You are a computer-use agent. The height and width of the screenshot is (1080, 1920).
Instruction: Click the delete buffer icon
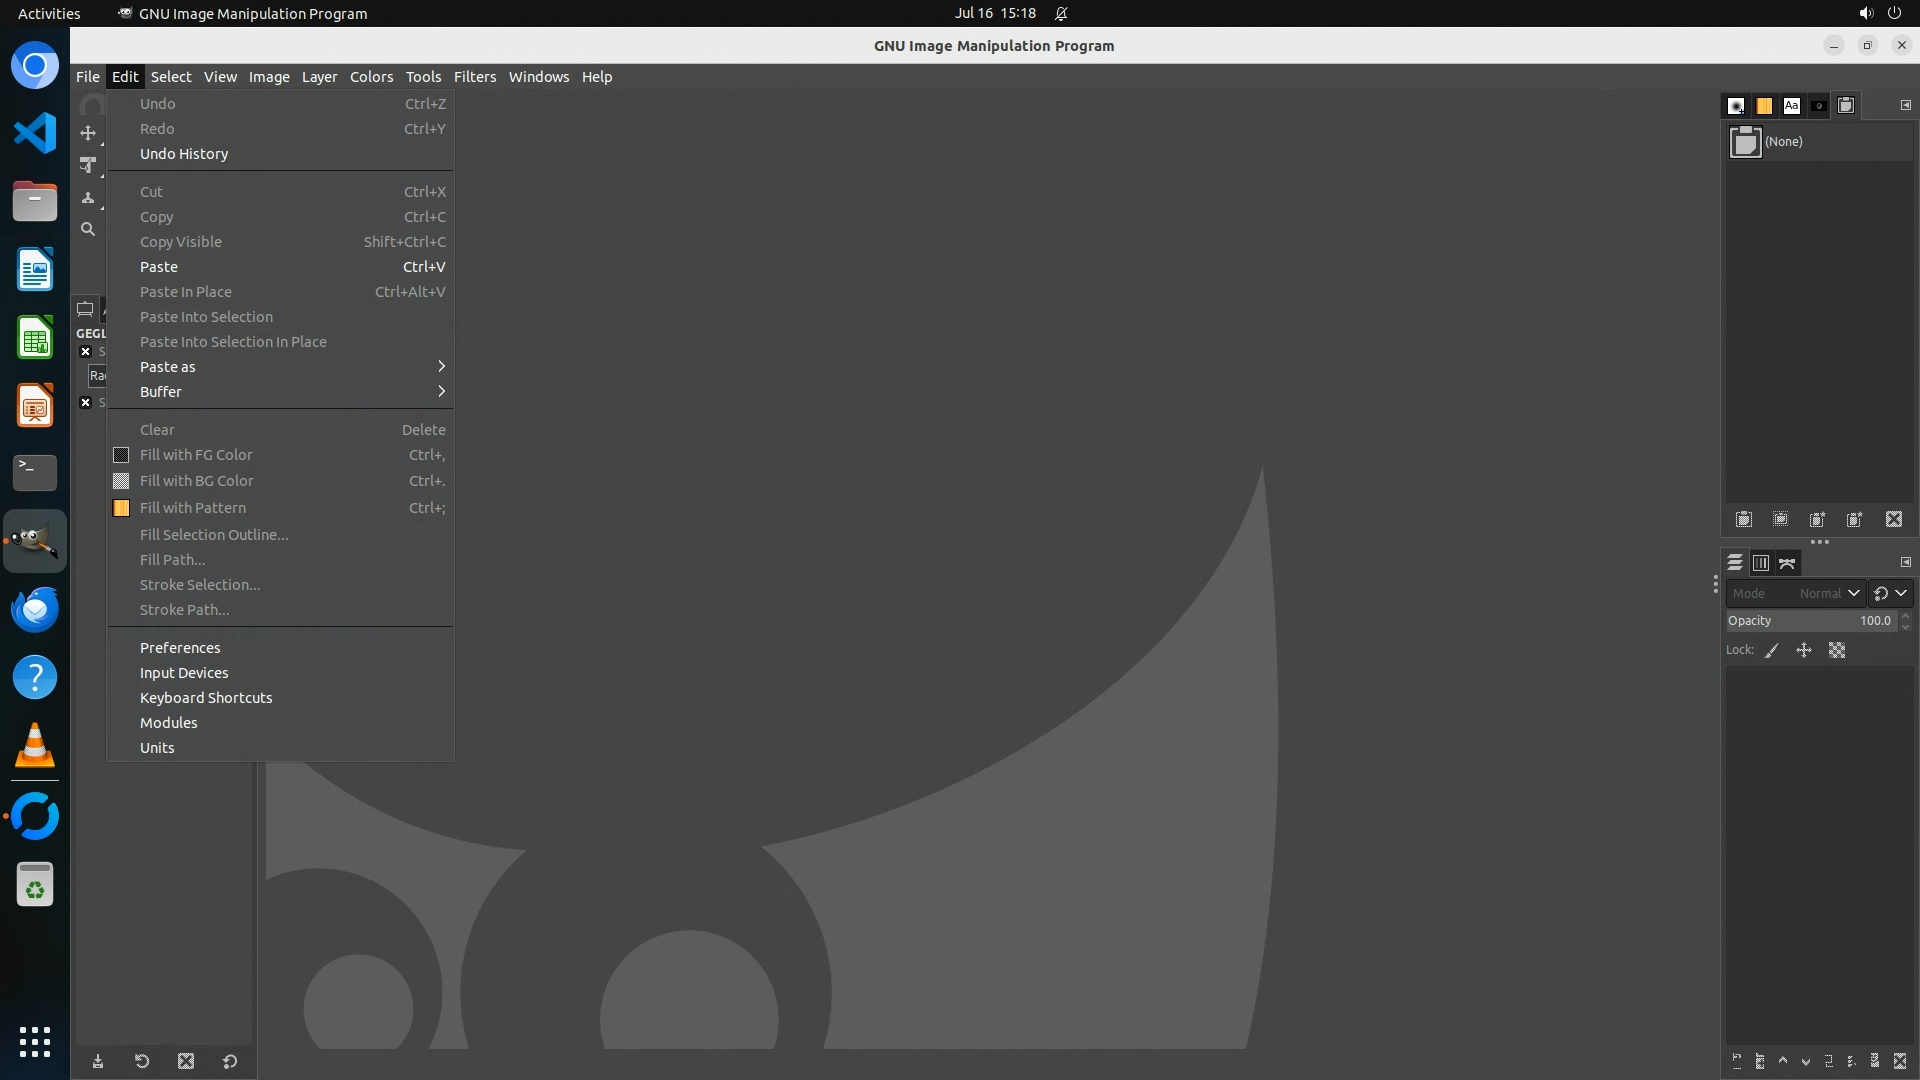tap(1894, 520)
